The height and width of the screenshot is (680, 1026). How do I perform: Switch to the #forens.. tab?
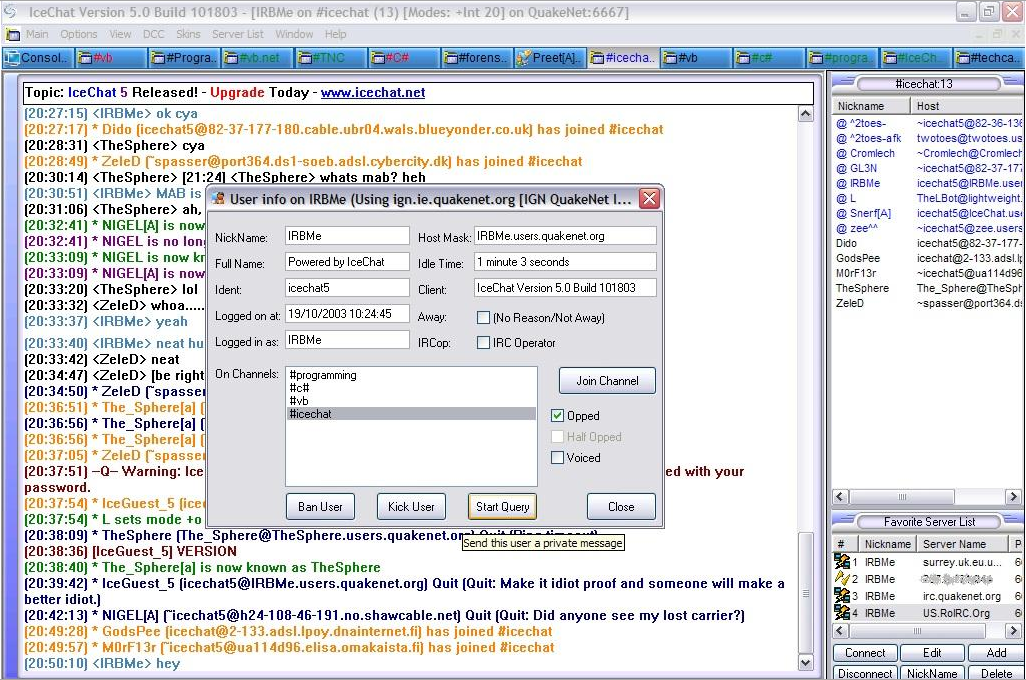477,58
